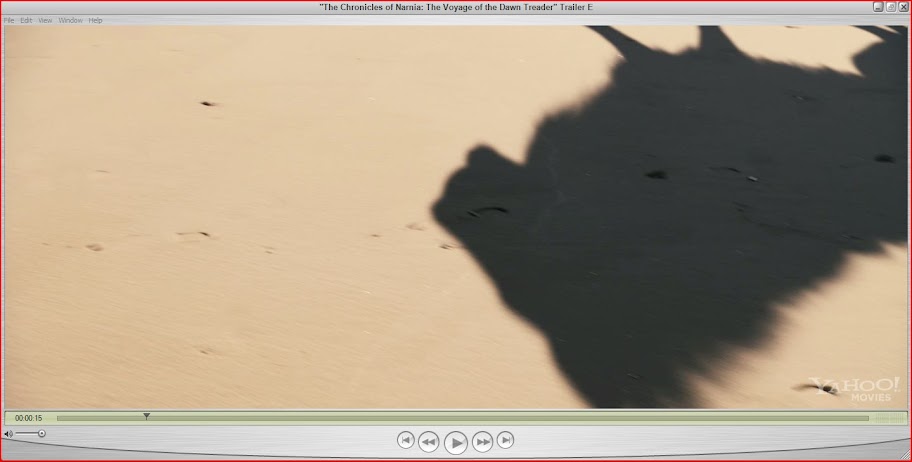Open the Edit menu

pyautogui.click(x=26, y=20)
